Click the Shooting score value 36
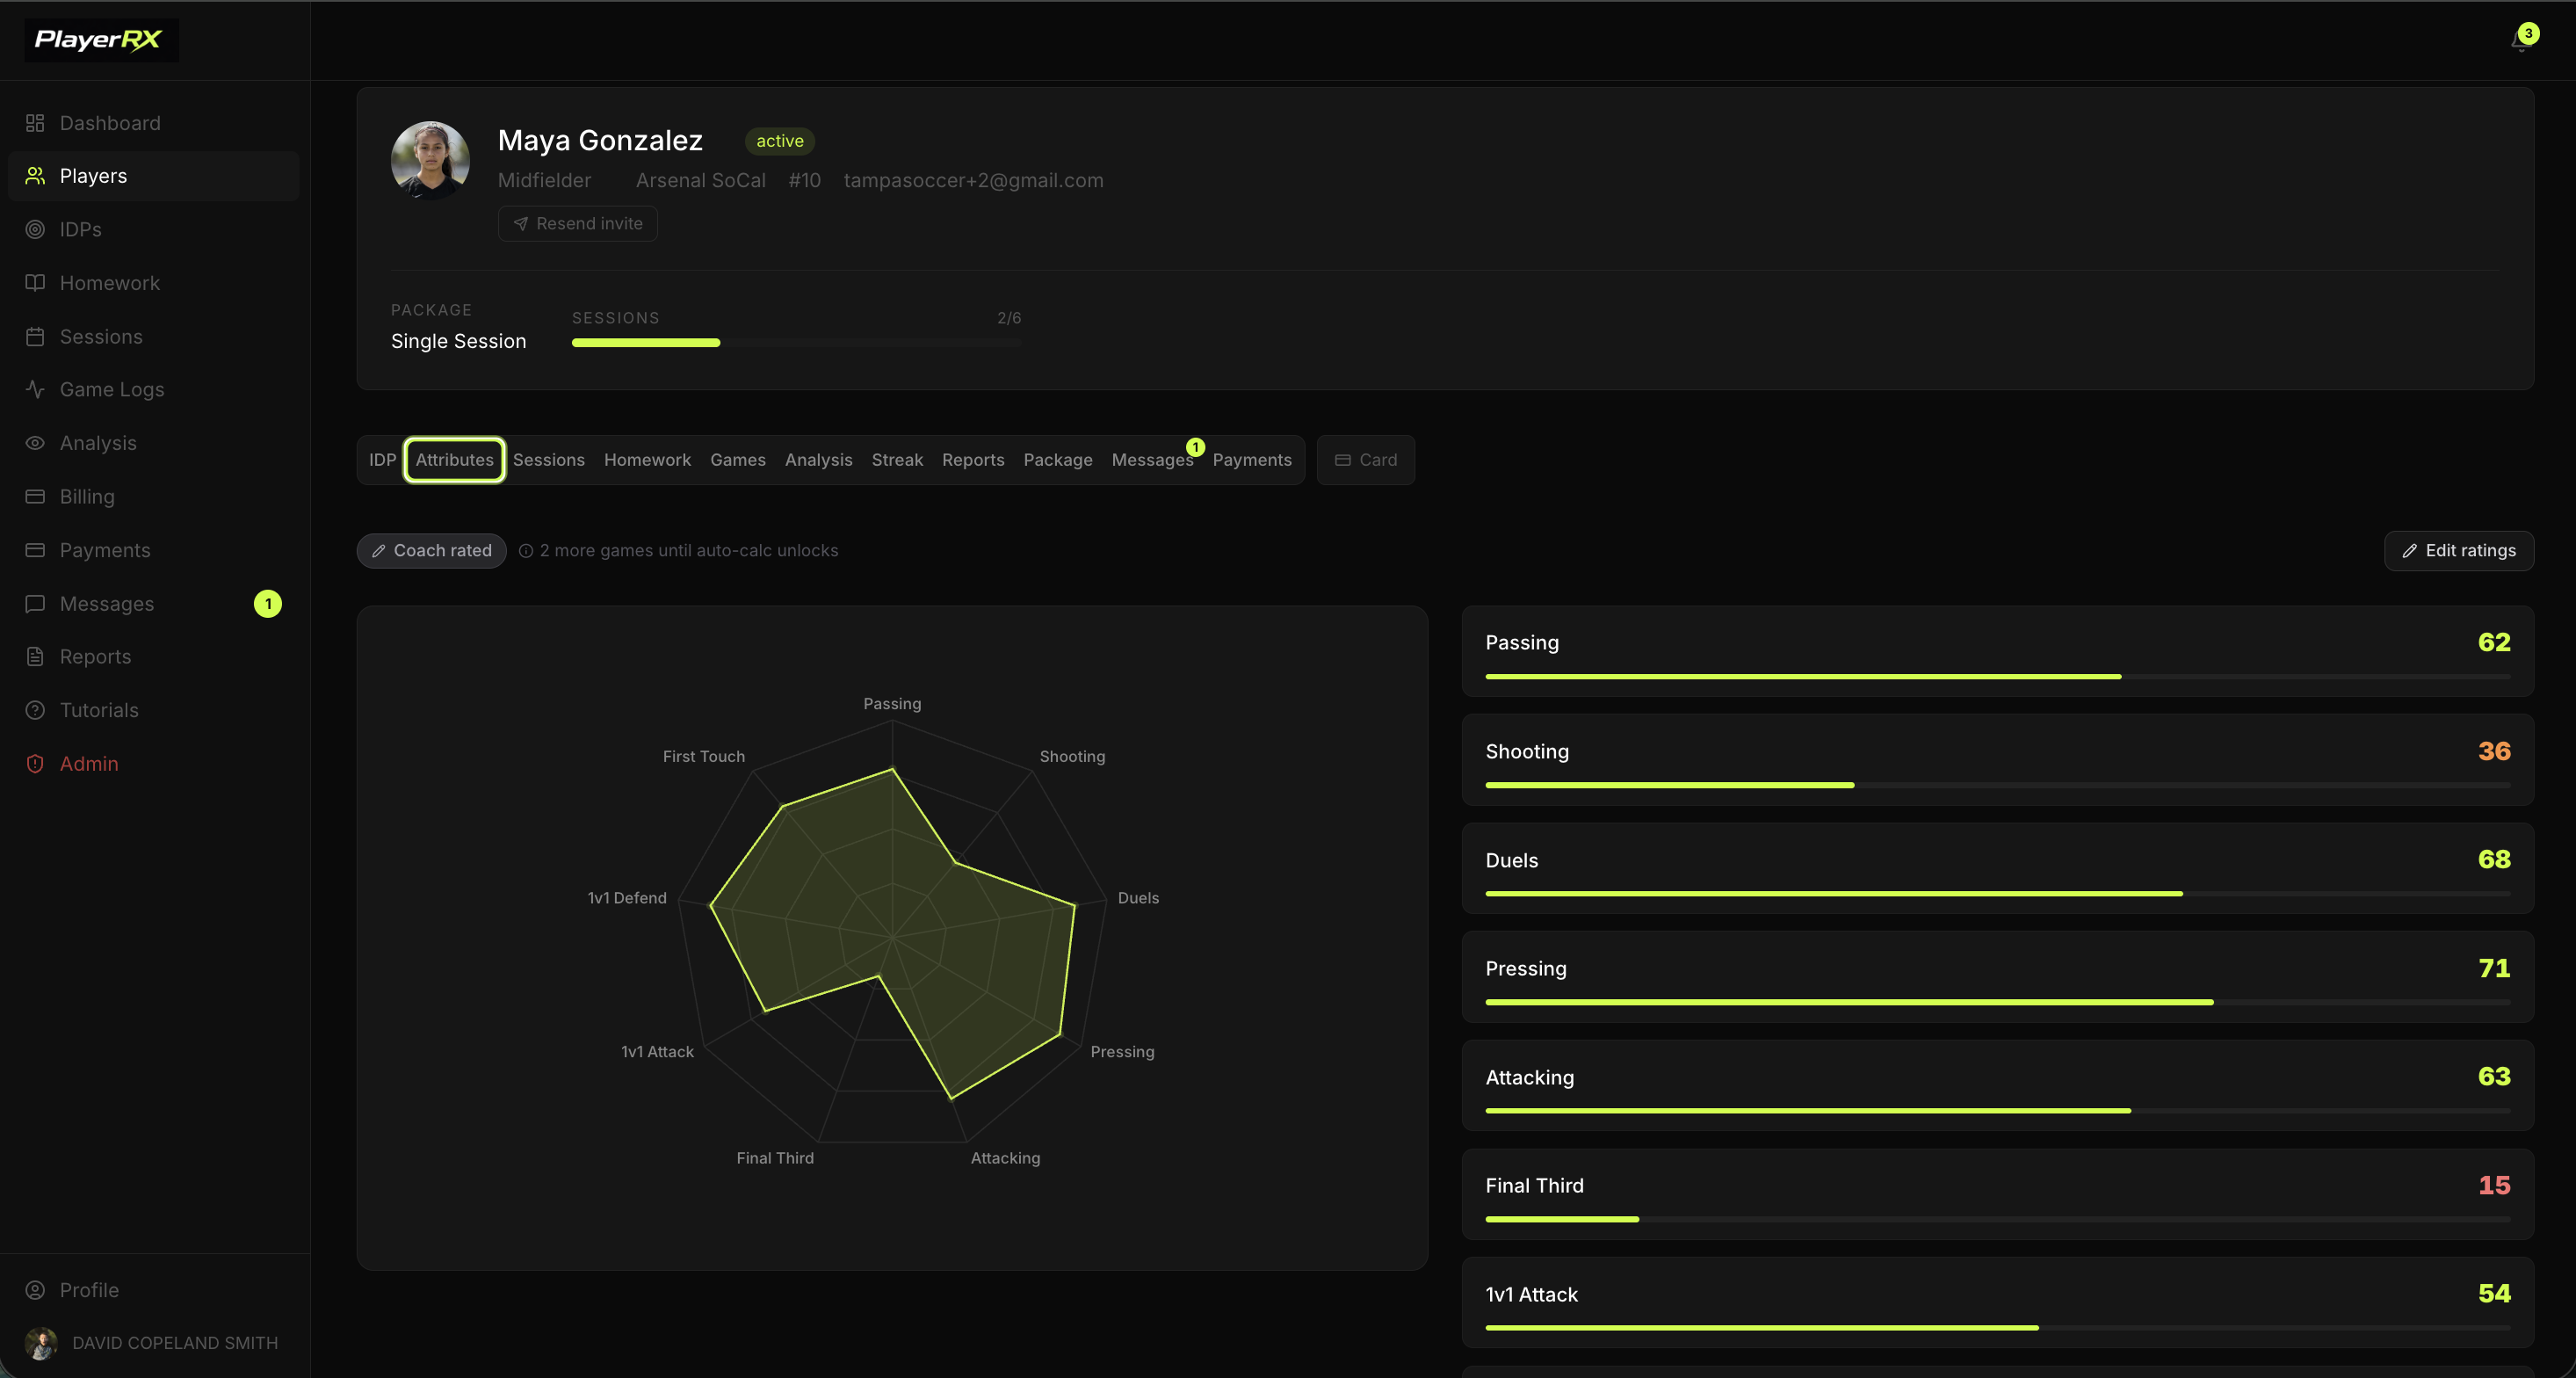This screenshot has width=2576, height=1378. [2494, 751]
